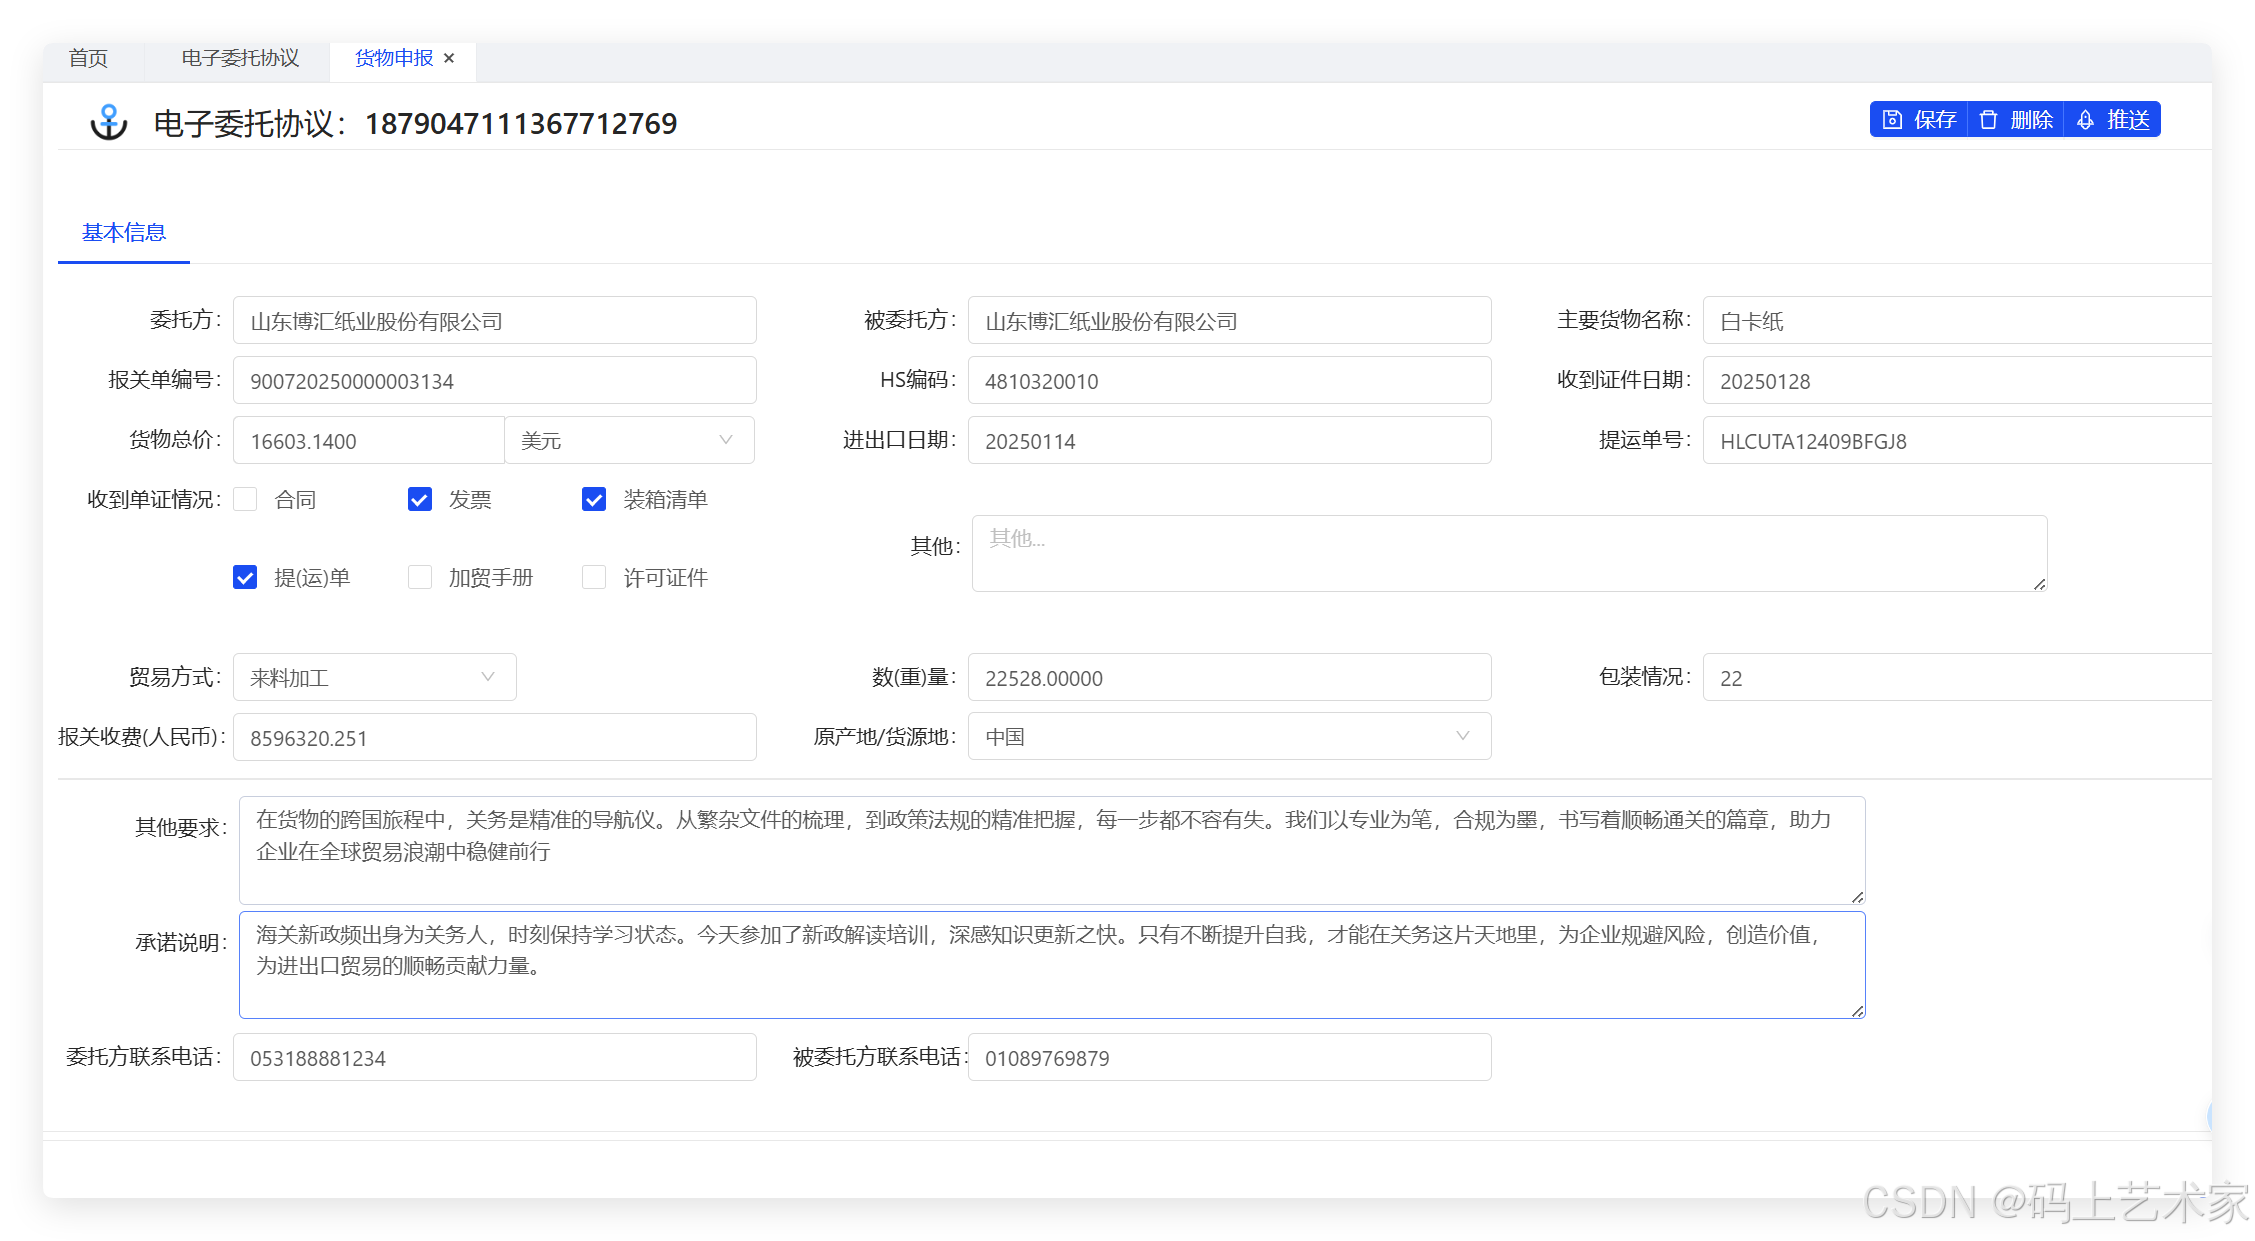The height and width of the screenshot is (1241, 2255).
Task: Open the 美元 currency dropdown
Action: (x=629, y=440)
